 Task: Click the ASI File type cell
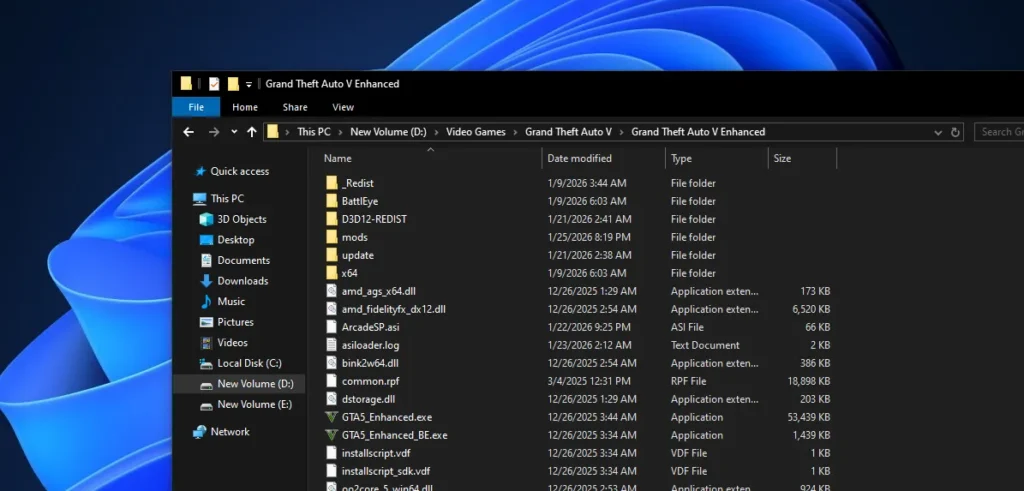click(687, 327)
